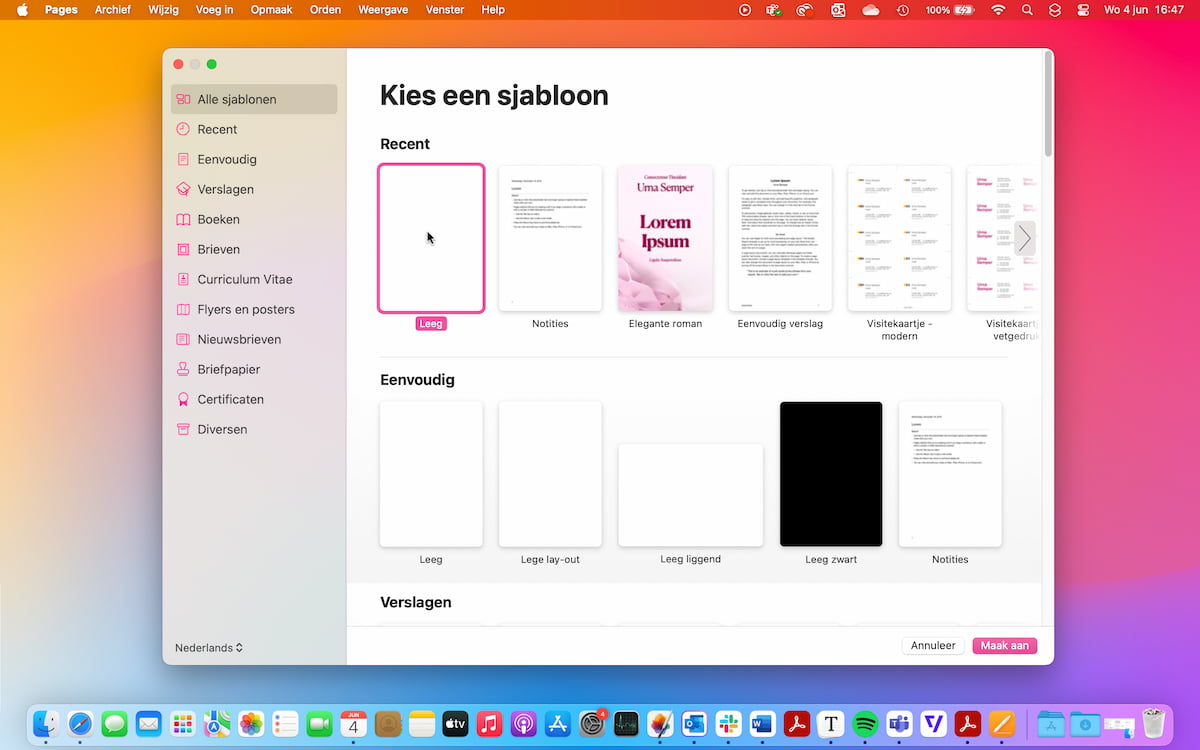1200x750 pixels.
Task: Open Spotlight search in the menu bar
Action: [x=1027, y=10]
